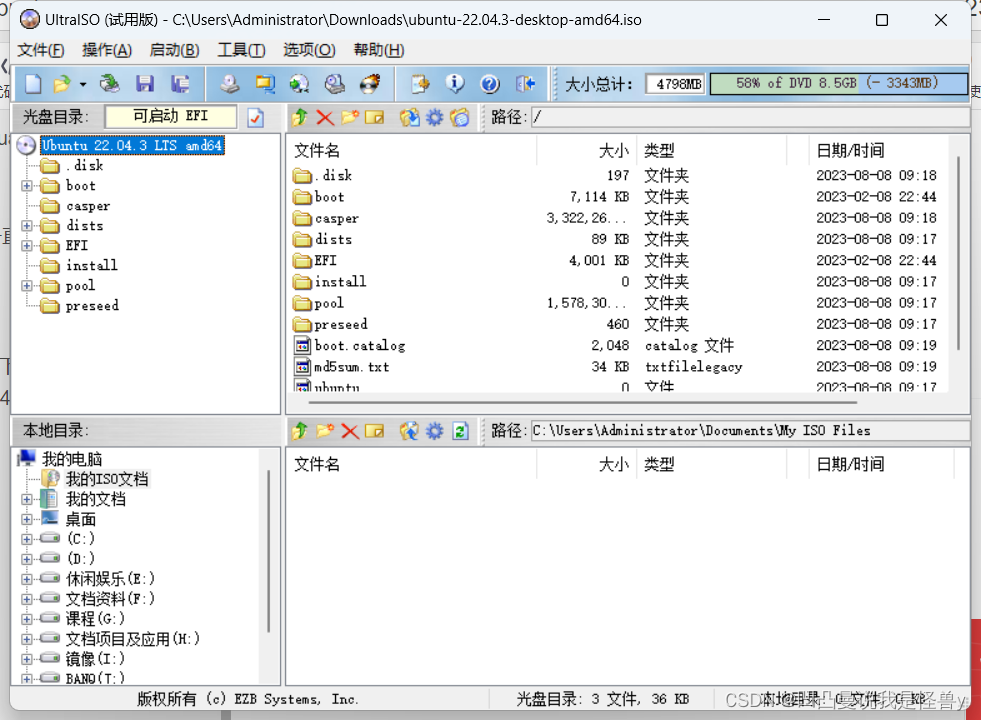Open the 文件(F) menu

click(41, 50)
